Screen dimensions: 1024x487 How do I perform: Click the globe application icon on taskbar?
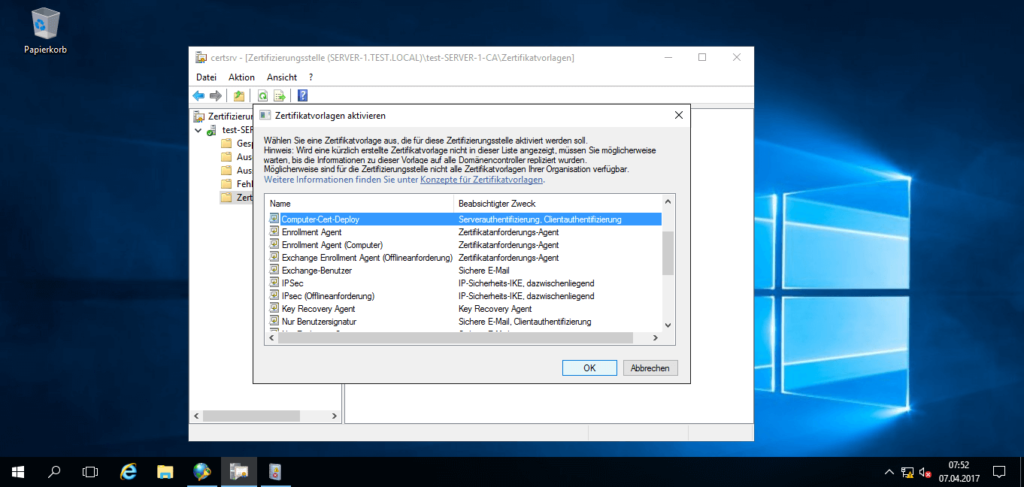click(202, 471)
